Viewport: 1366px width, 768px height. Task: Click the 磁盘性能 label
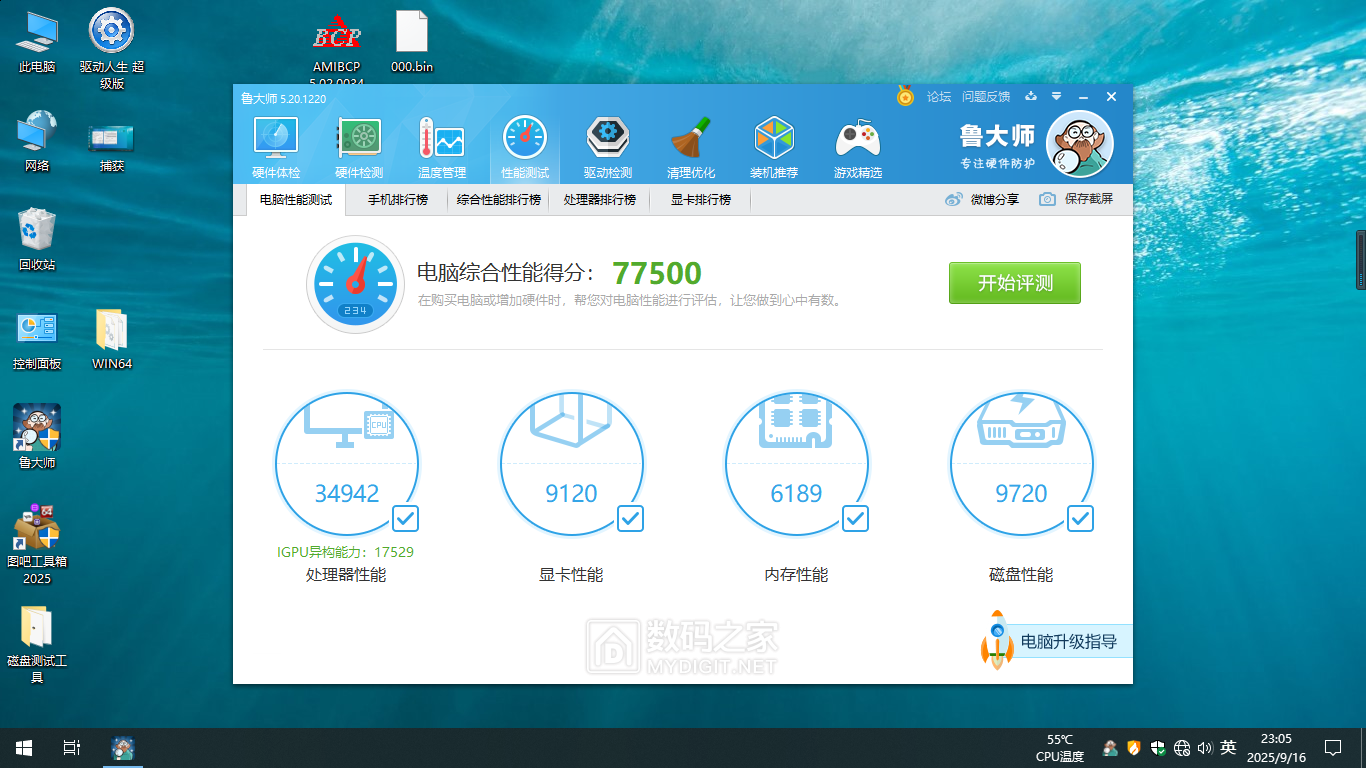pos(1021,575)
